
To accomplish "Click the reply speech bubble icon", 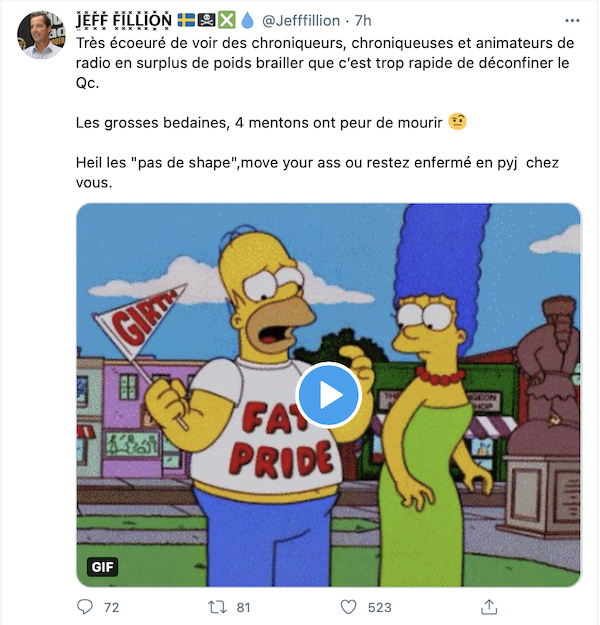I will pos(85,607).
